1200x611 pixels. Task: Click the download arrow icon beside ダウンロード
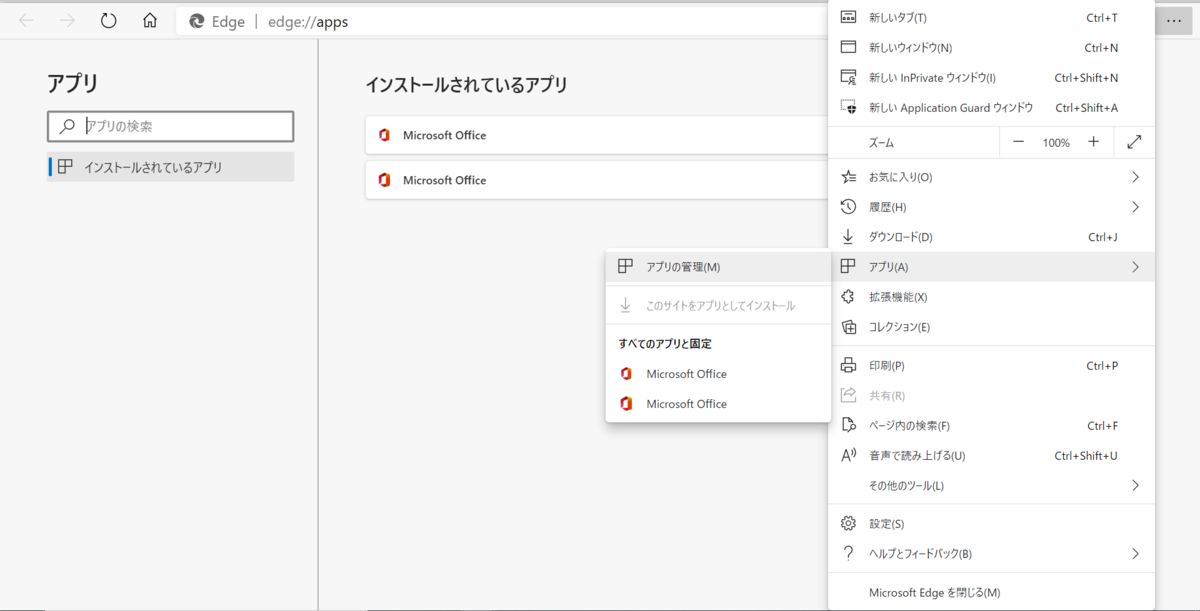pos(848,237)
